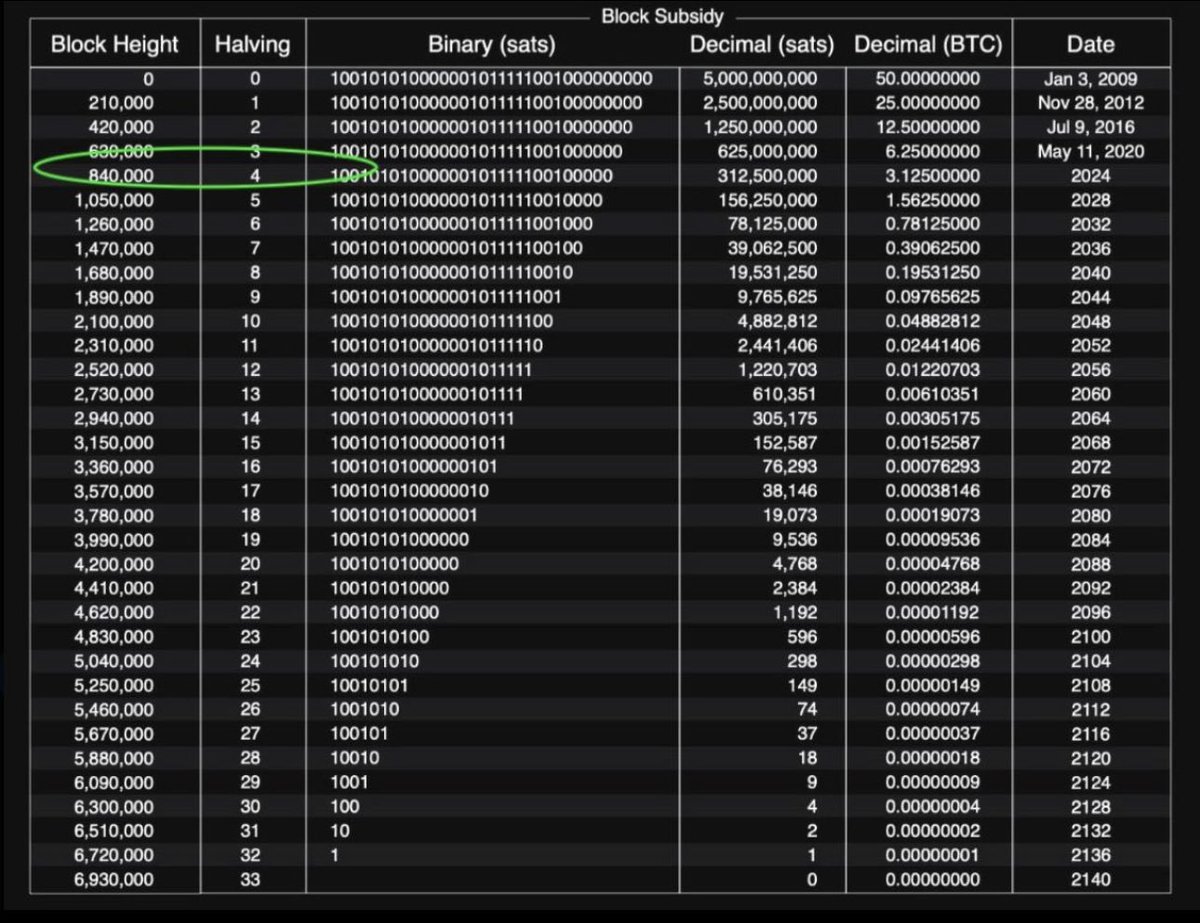
Task: Select block height 4,200,000 cell
Action: [x=114, y=565]
